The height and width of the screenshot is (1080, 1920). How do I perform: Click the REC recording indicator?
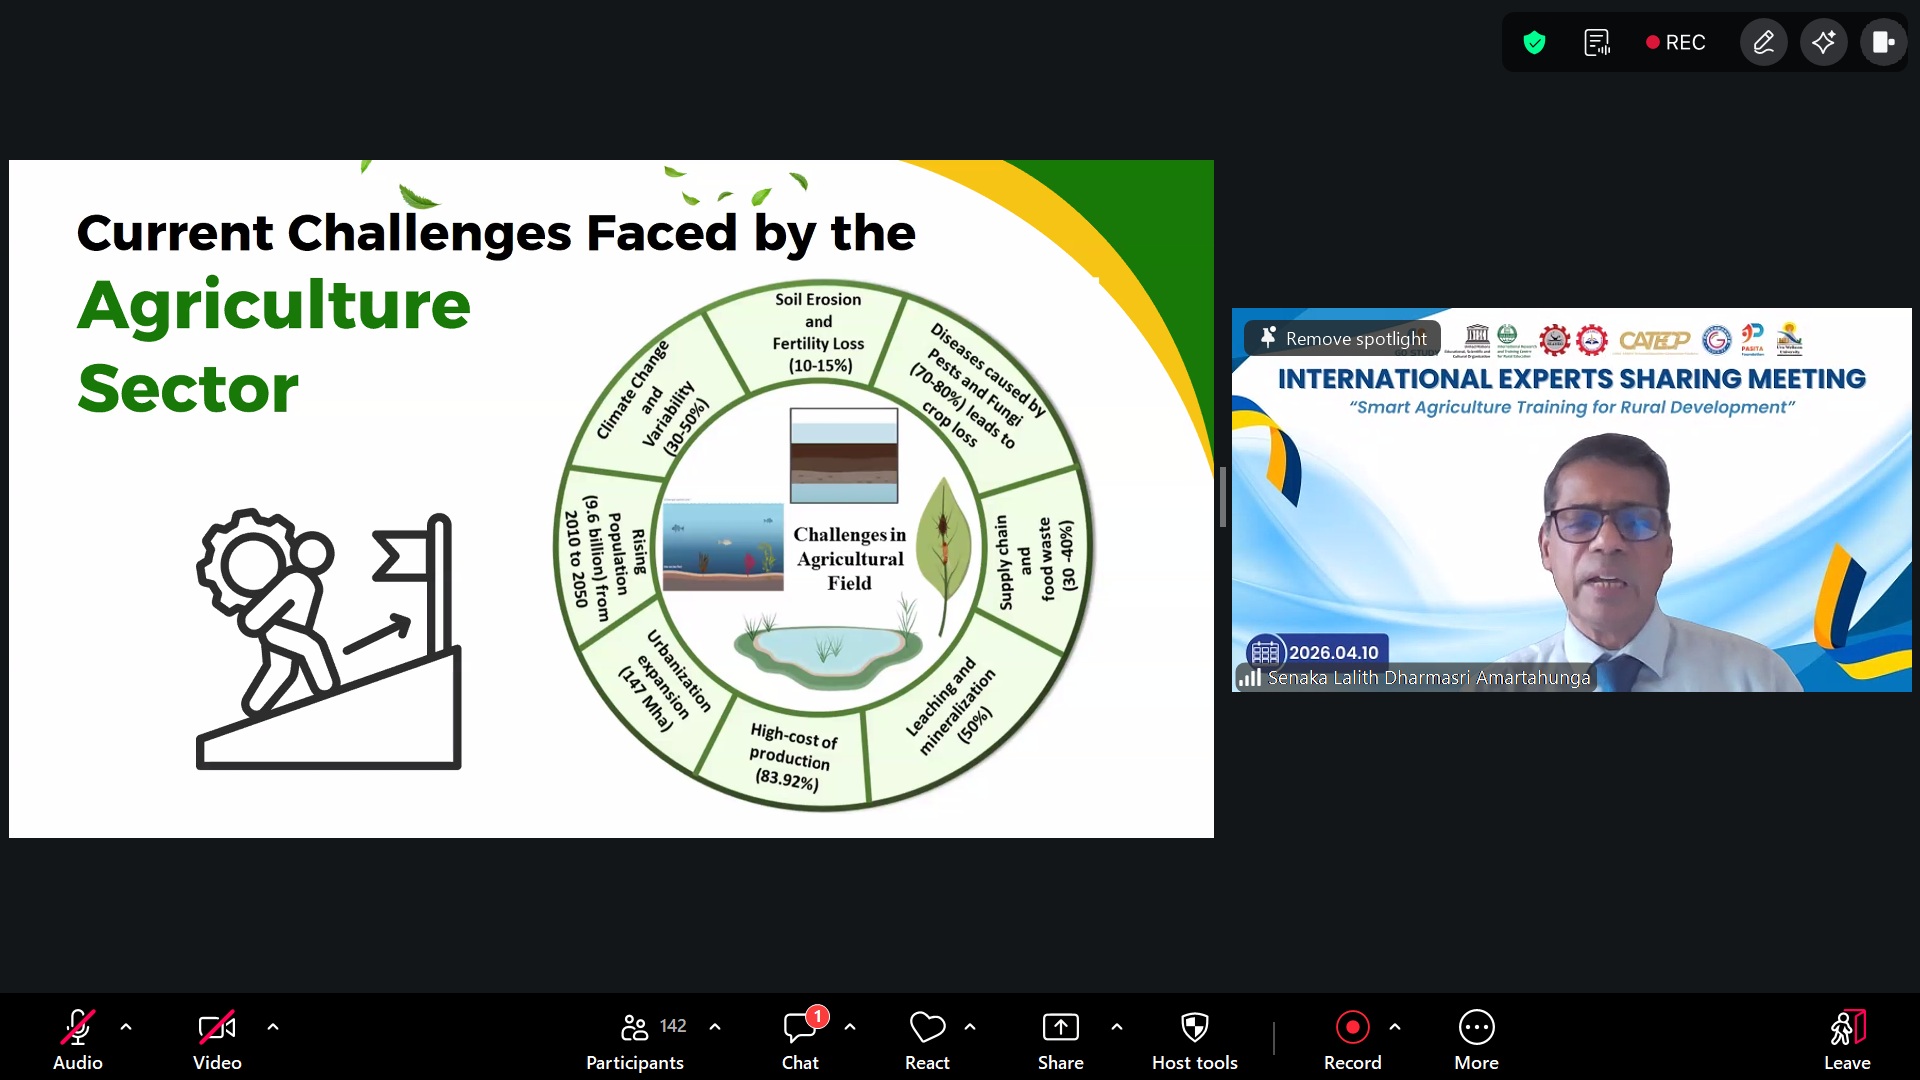pos(1675,43)
